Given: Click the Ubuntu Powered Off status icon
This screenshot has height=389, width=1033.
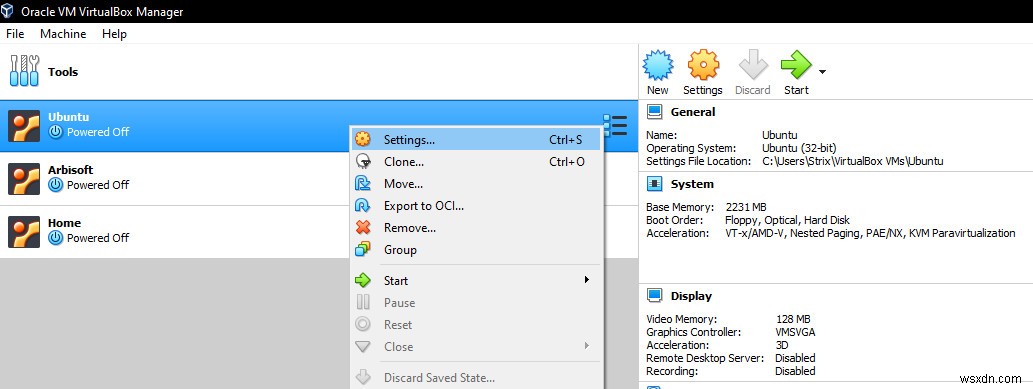Looking at the screenshot, I should 56,132.
